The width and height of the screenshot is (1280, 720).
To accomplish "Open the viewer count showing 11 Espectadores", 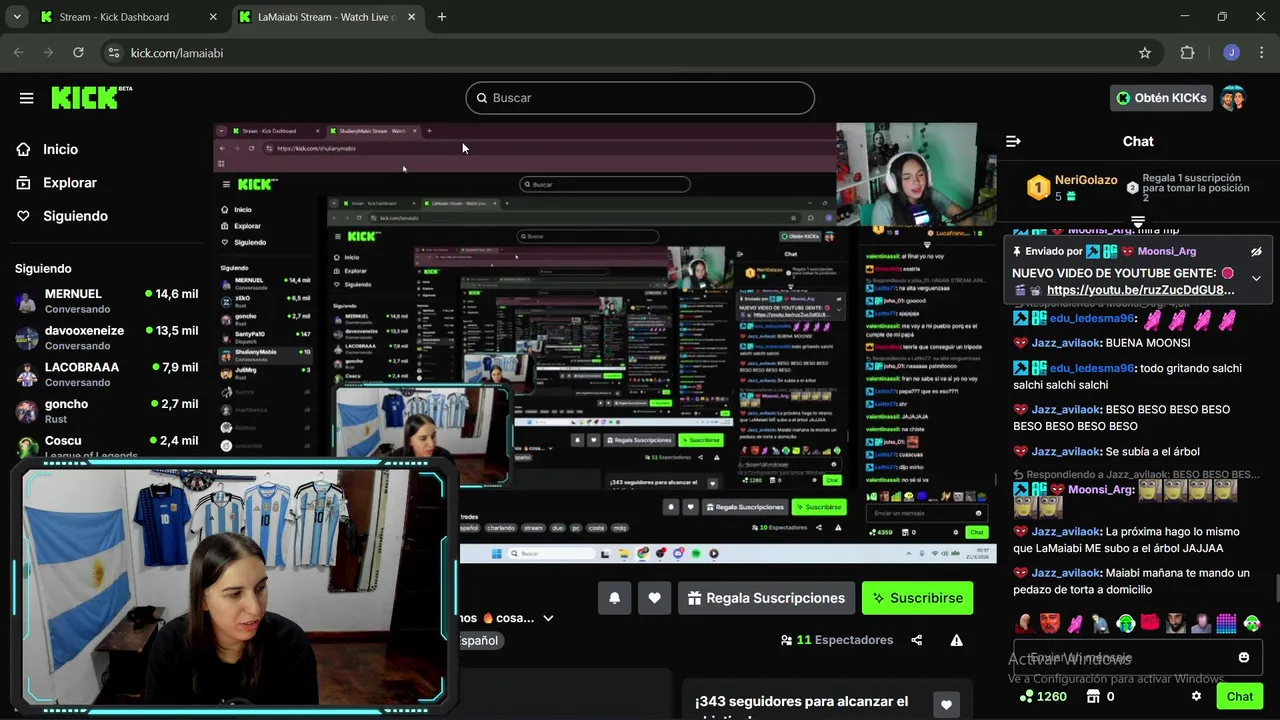I will point(836,640).
